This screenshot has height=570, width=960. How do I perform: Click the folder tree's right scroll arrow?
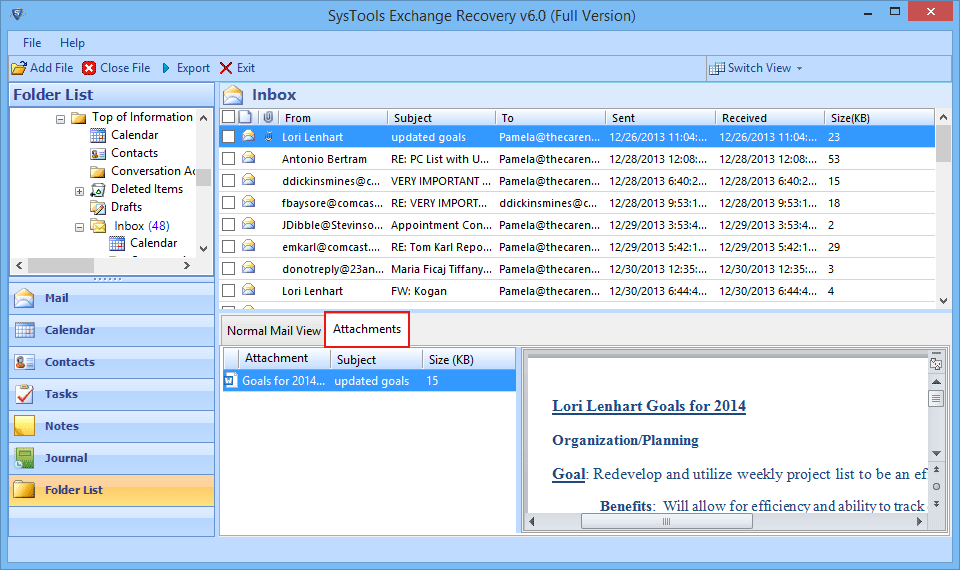pyautogui.click(x=187, y=266)
